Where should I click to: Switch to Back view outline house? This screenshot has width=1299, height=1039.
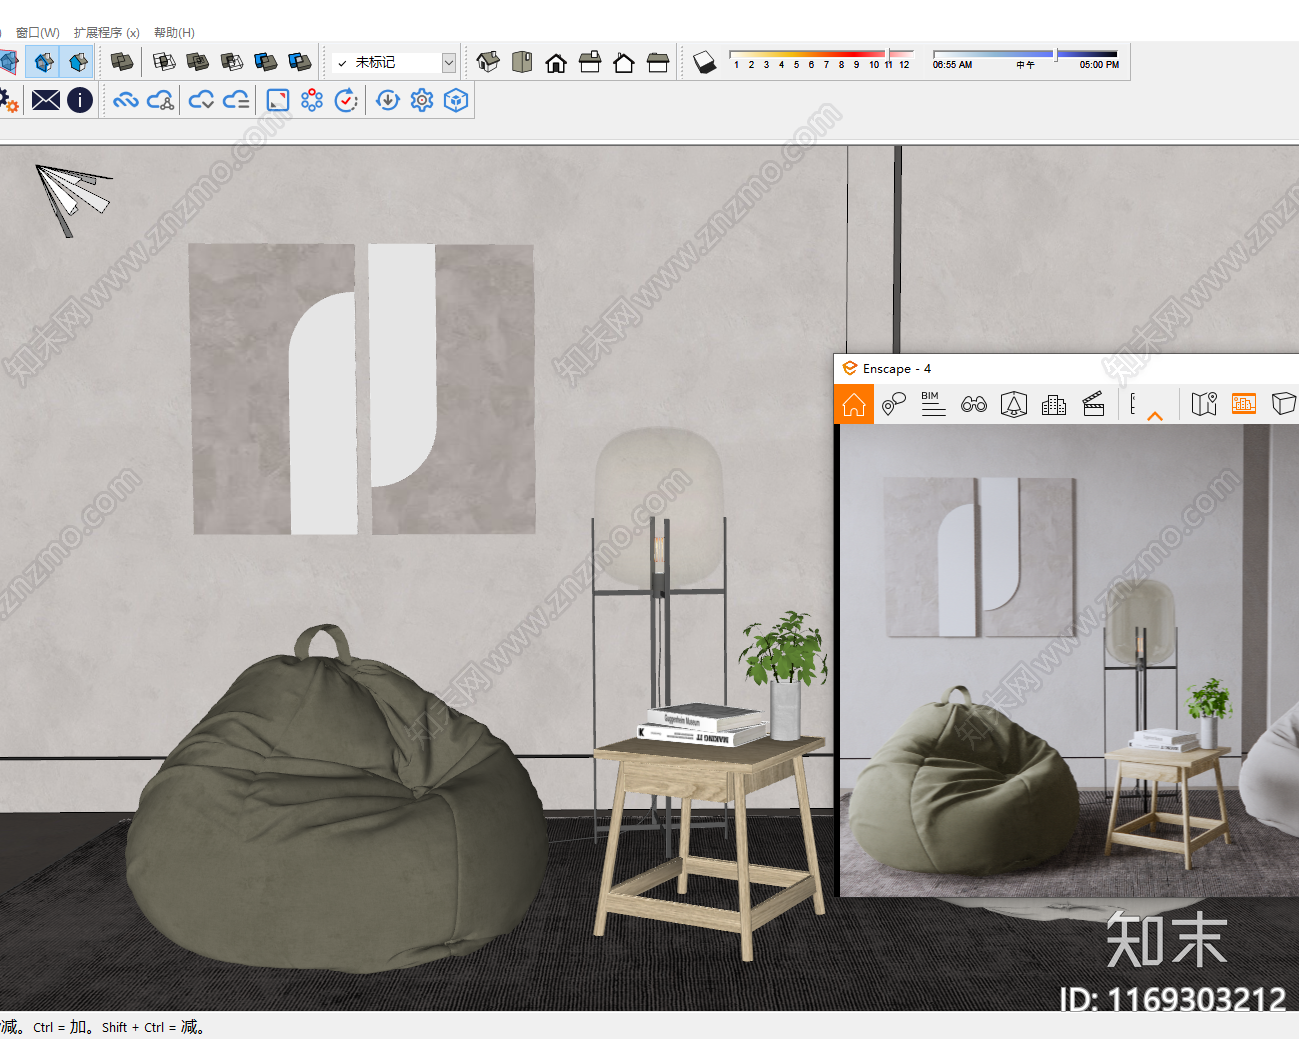pyautogui.click(x=624, y=62)
